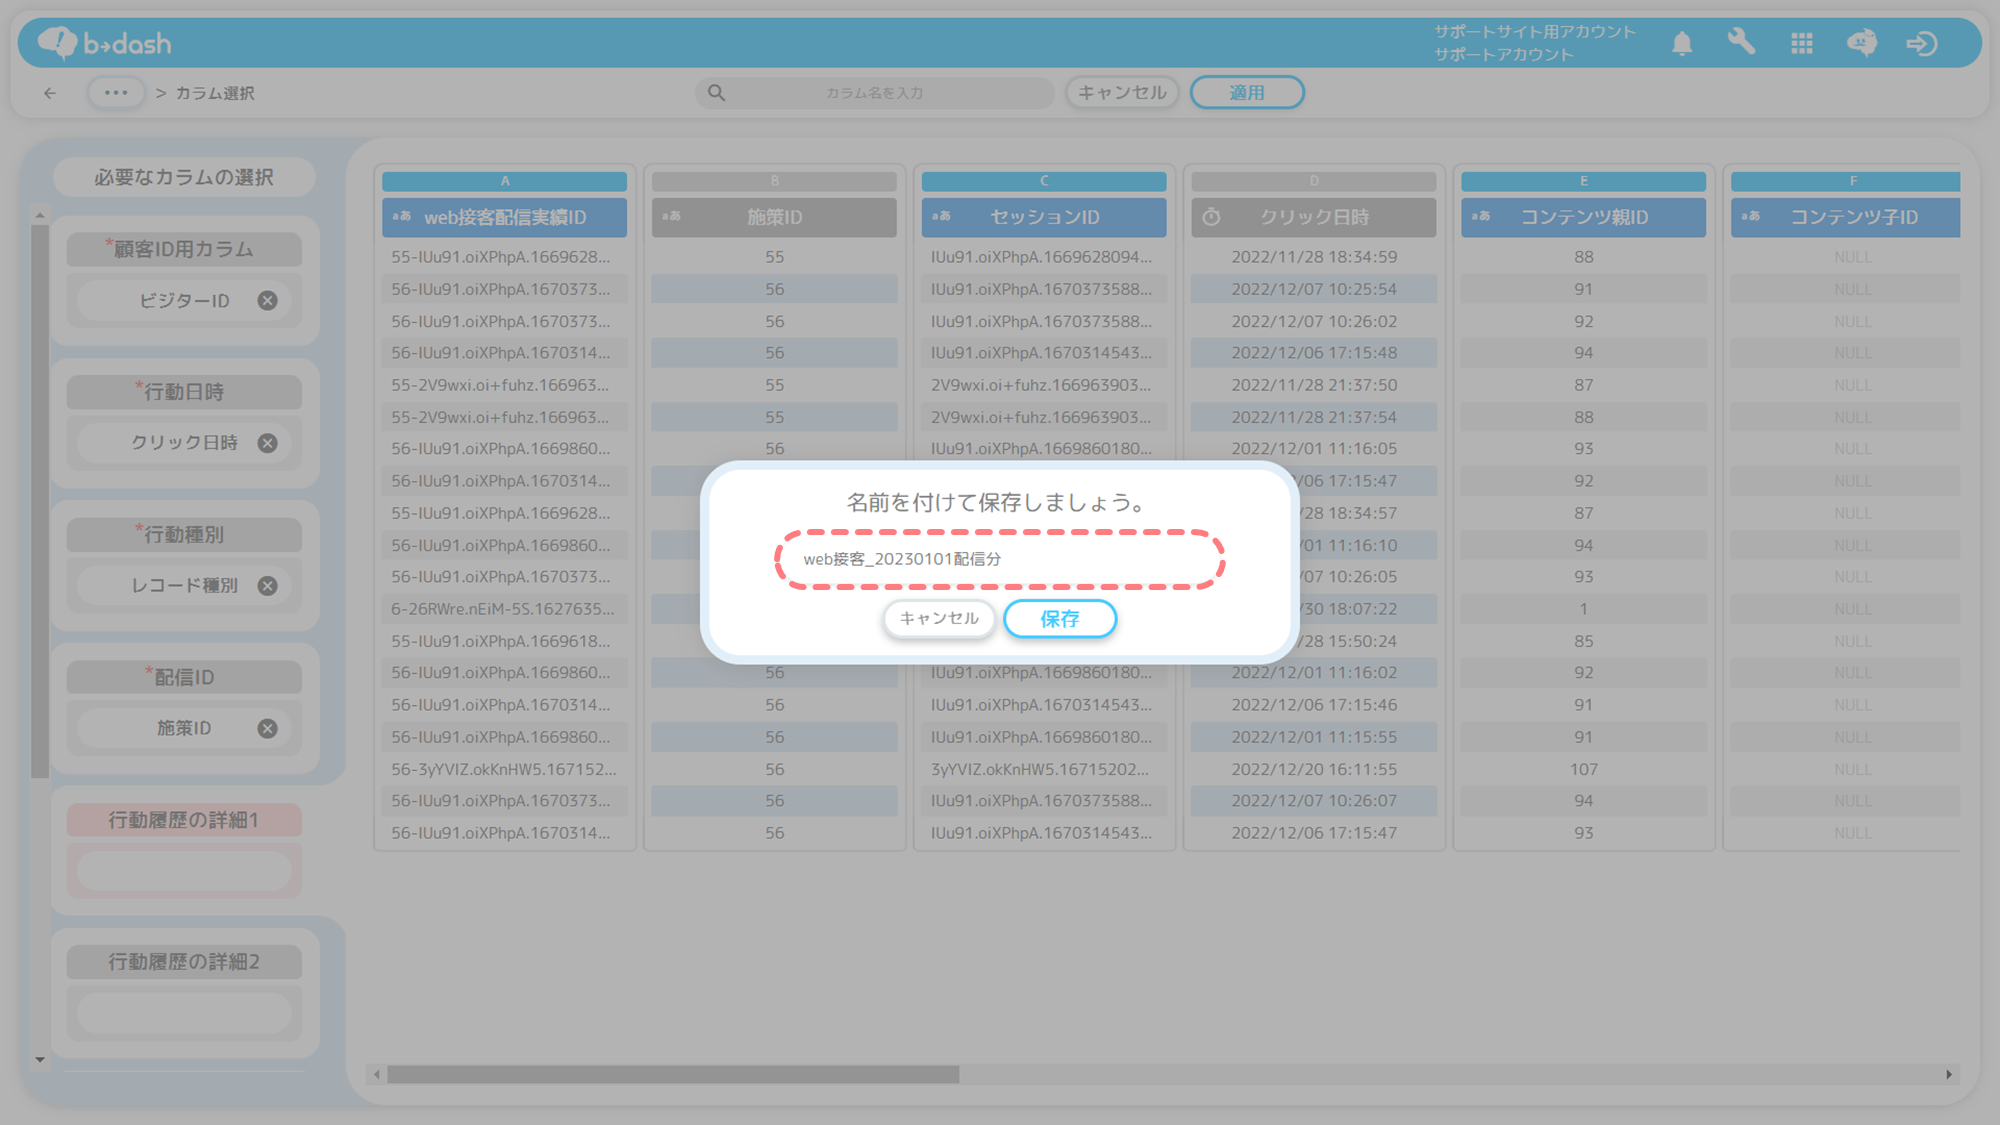Image resolution: width=2000 pixels, height=1125 pixels.
Task: Open the wrench settings icon
Action: click(1741, 42)
